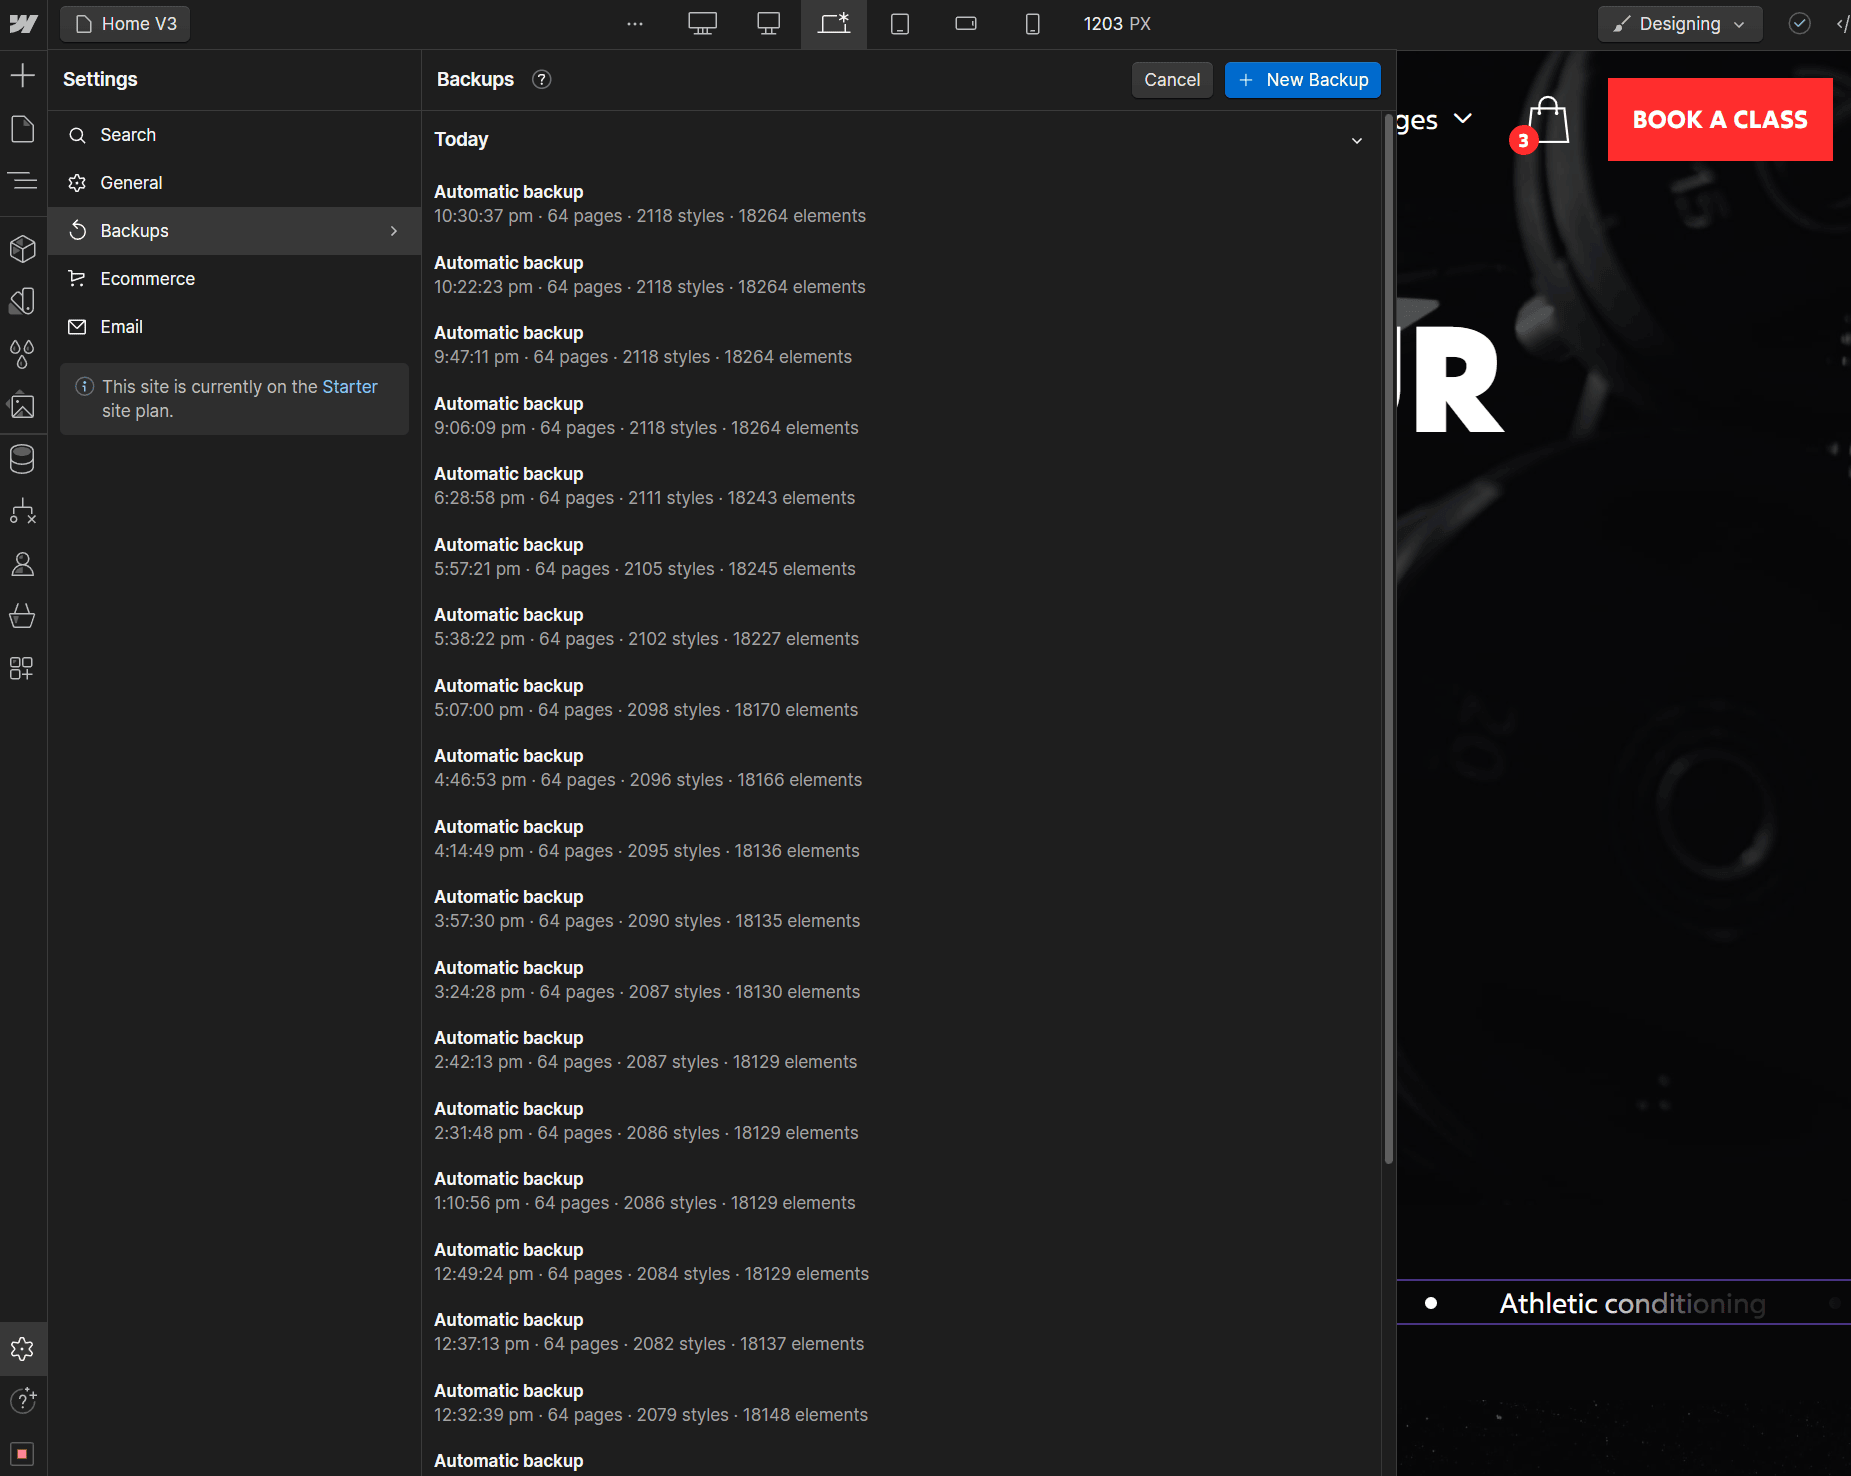
Task: Select the mobile landscape breakpoint icon
Action: [966, 24]
